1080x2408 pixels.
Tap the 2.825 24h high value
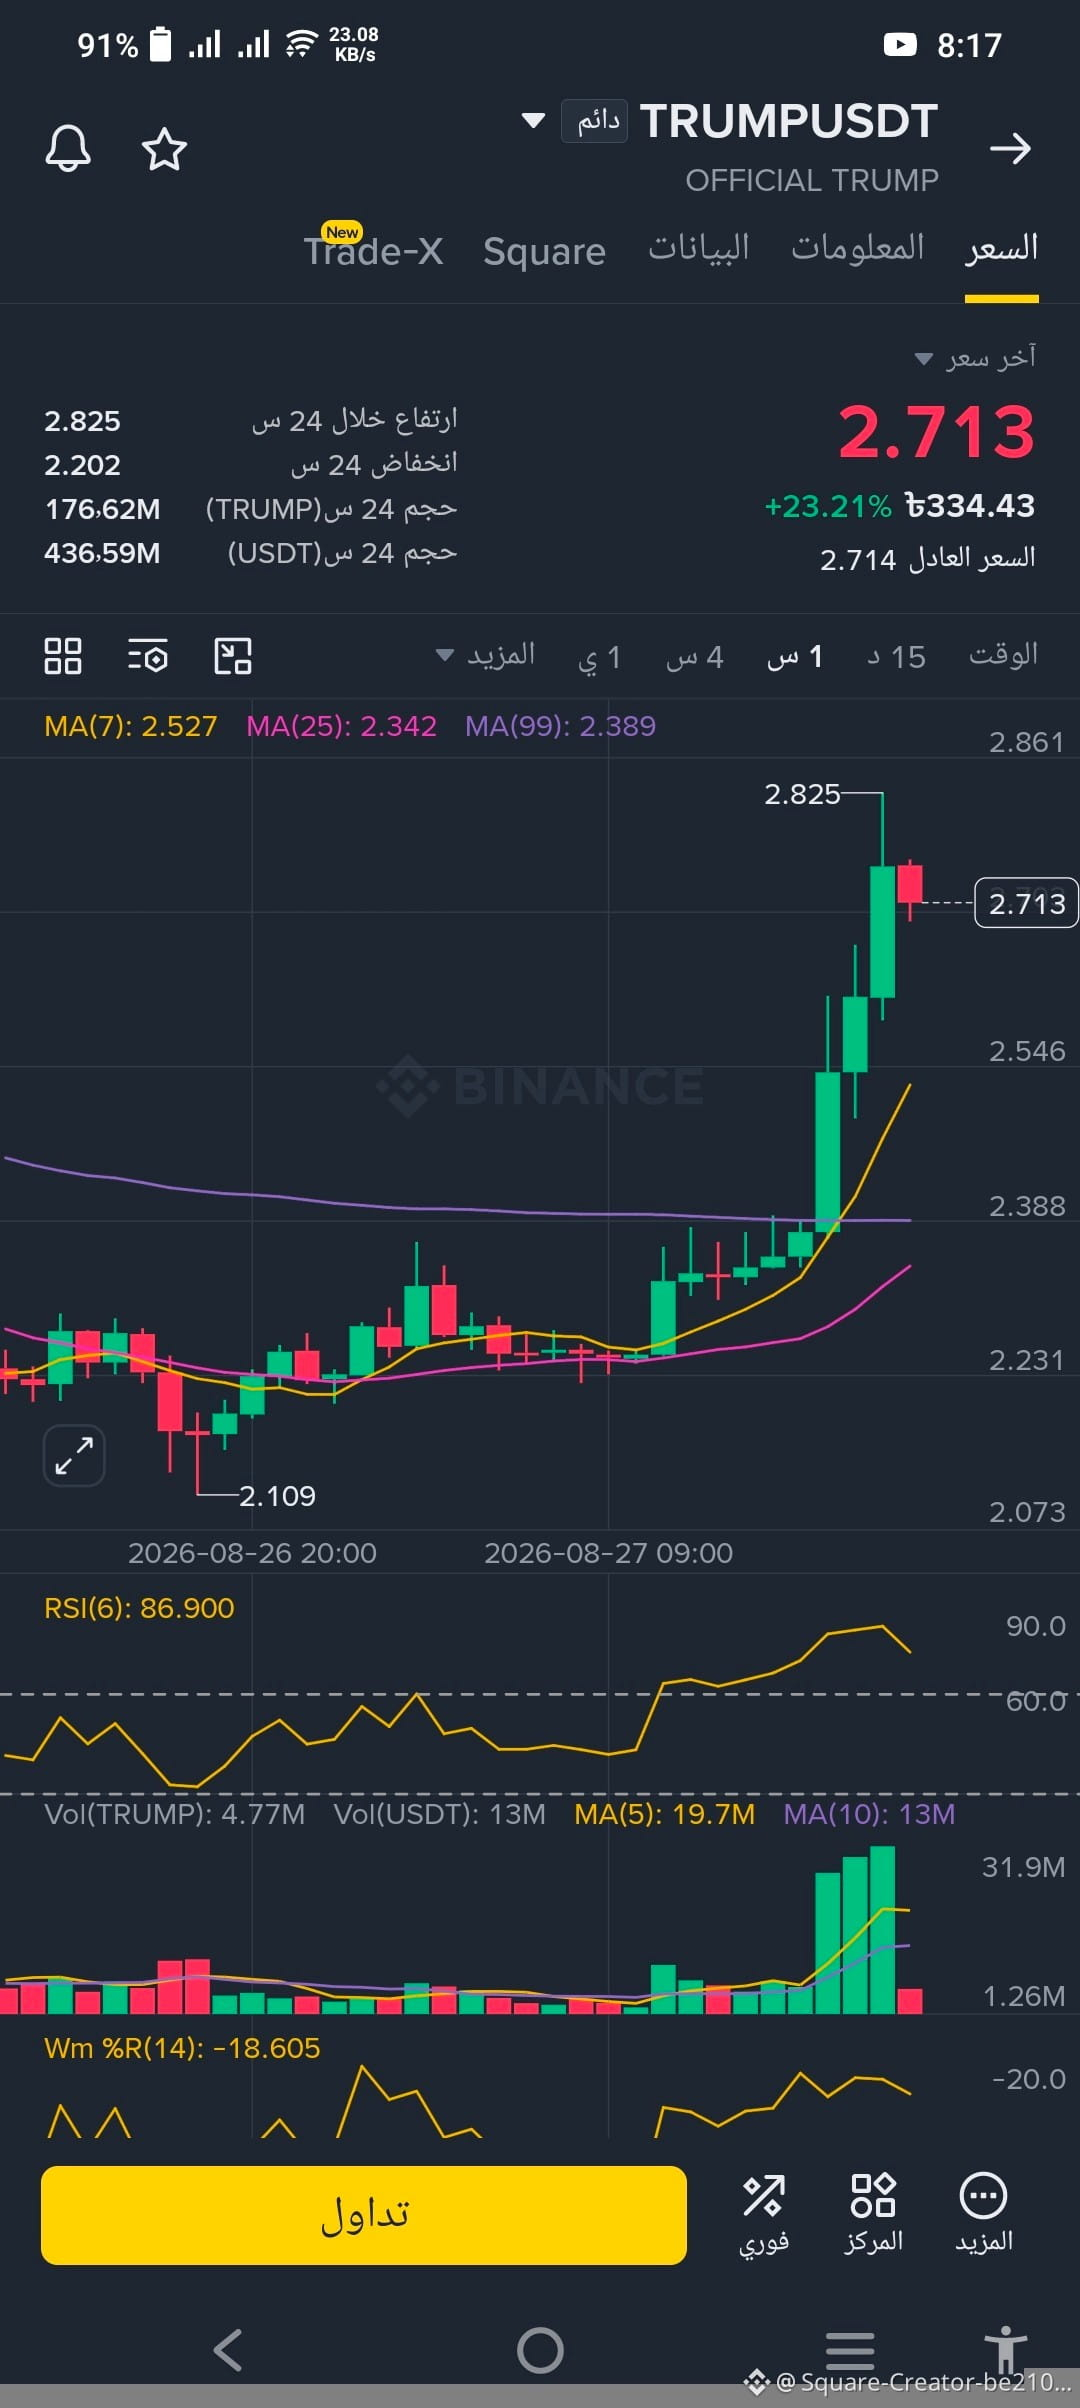[82, 421]
